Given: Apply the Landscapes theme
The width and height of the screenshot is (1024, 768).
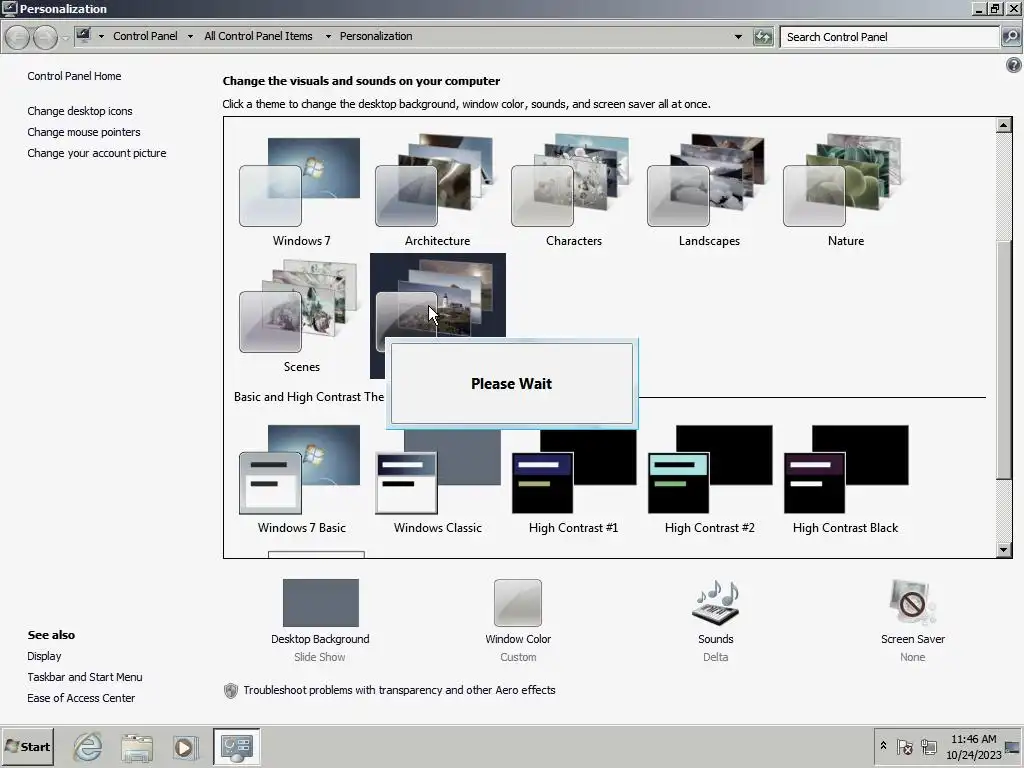Looking at the screenshot, I should click(709, 191).
